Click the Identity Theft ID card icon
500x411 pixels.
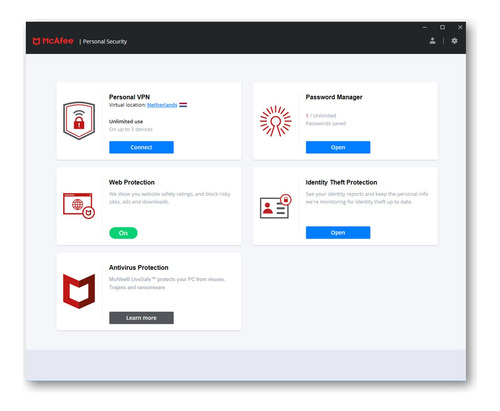tap(276, 206)
